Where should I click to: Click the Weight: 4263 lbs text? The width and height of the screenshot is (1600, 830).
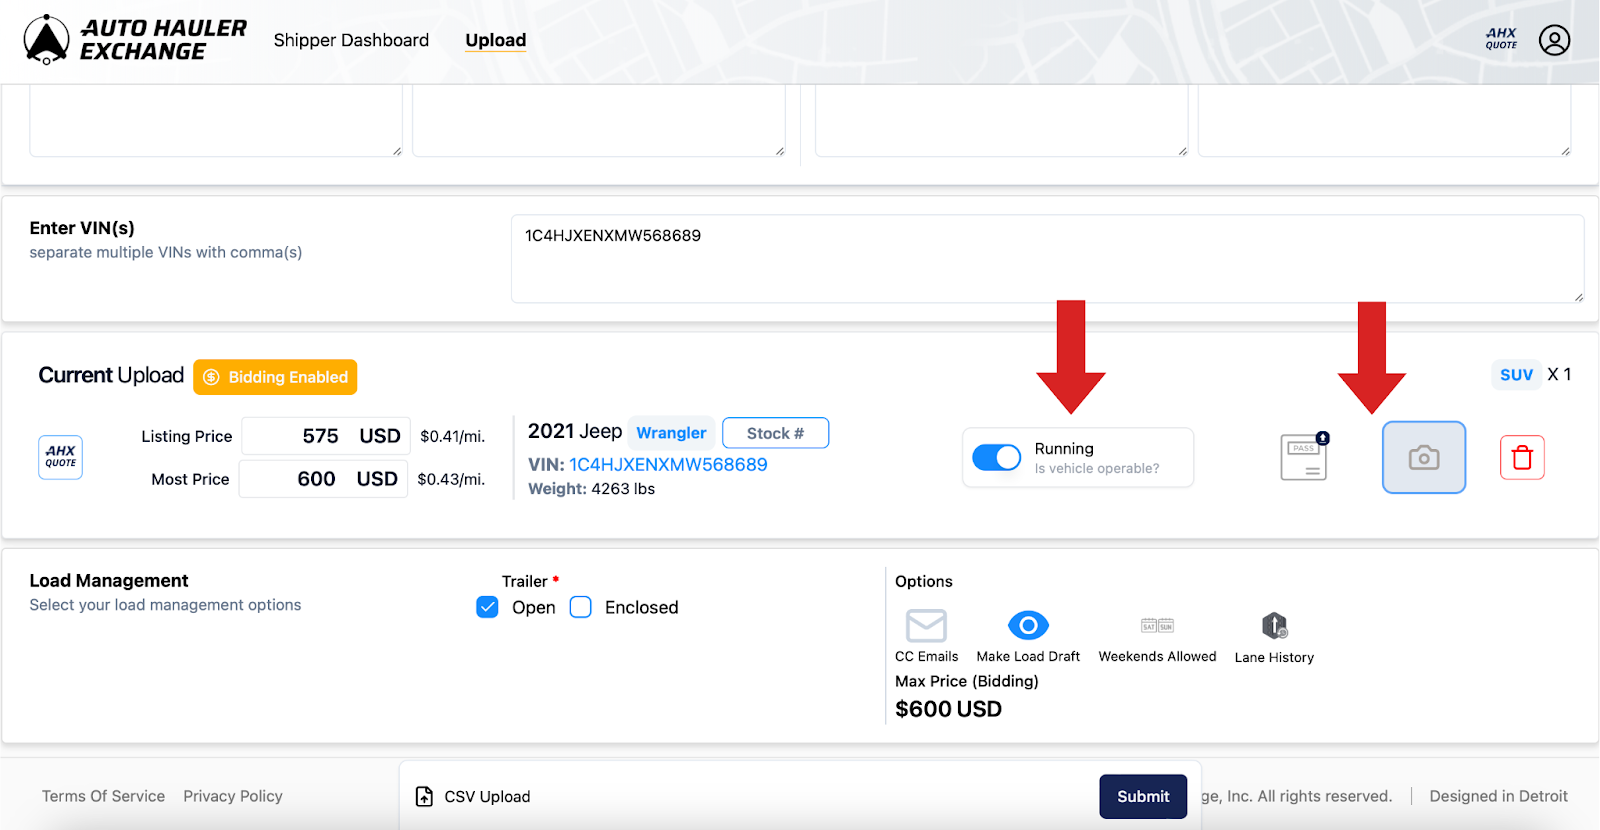pos(591,489)
